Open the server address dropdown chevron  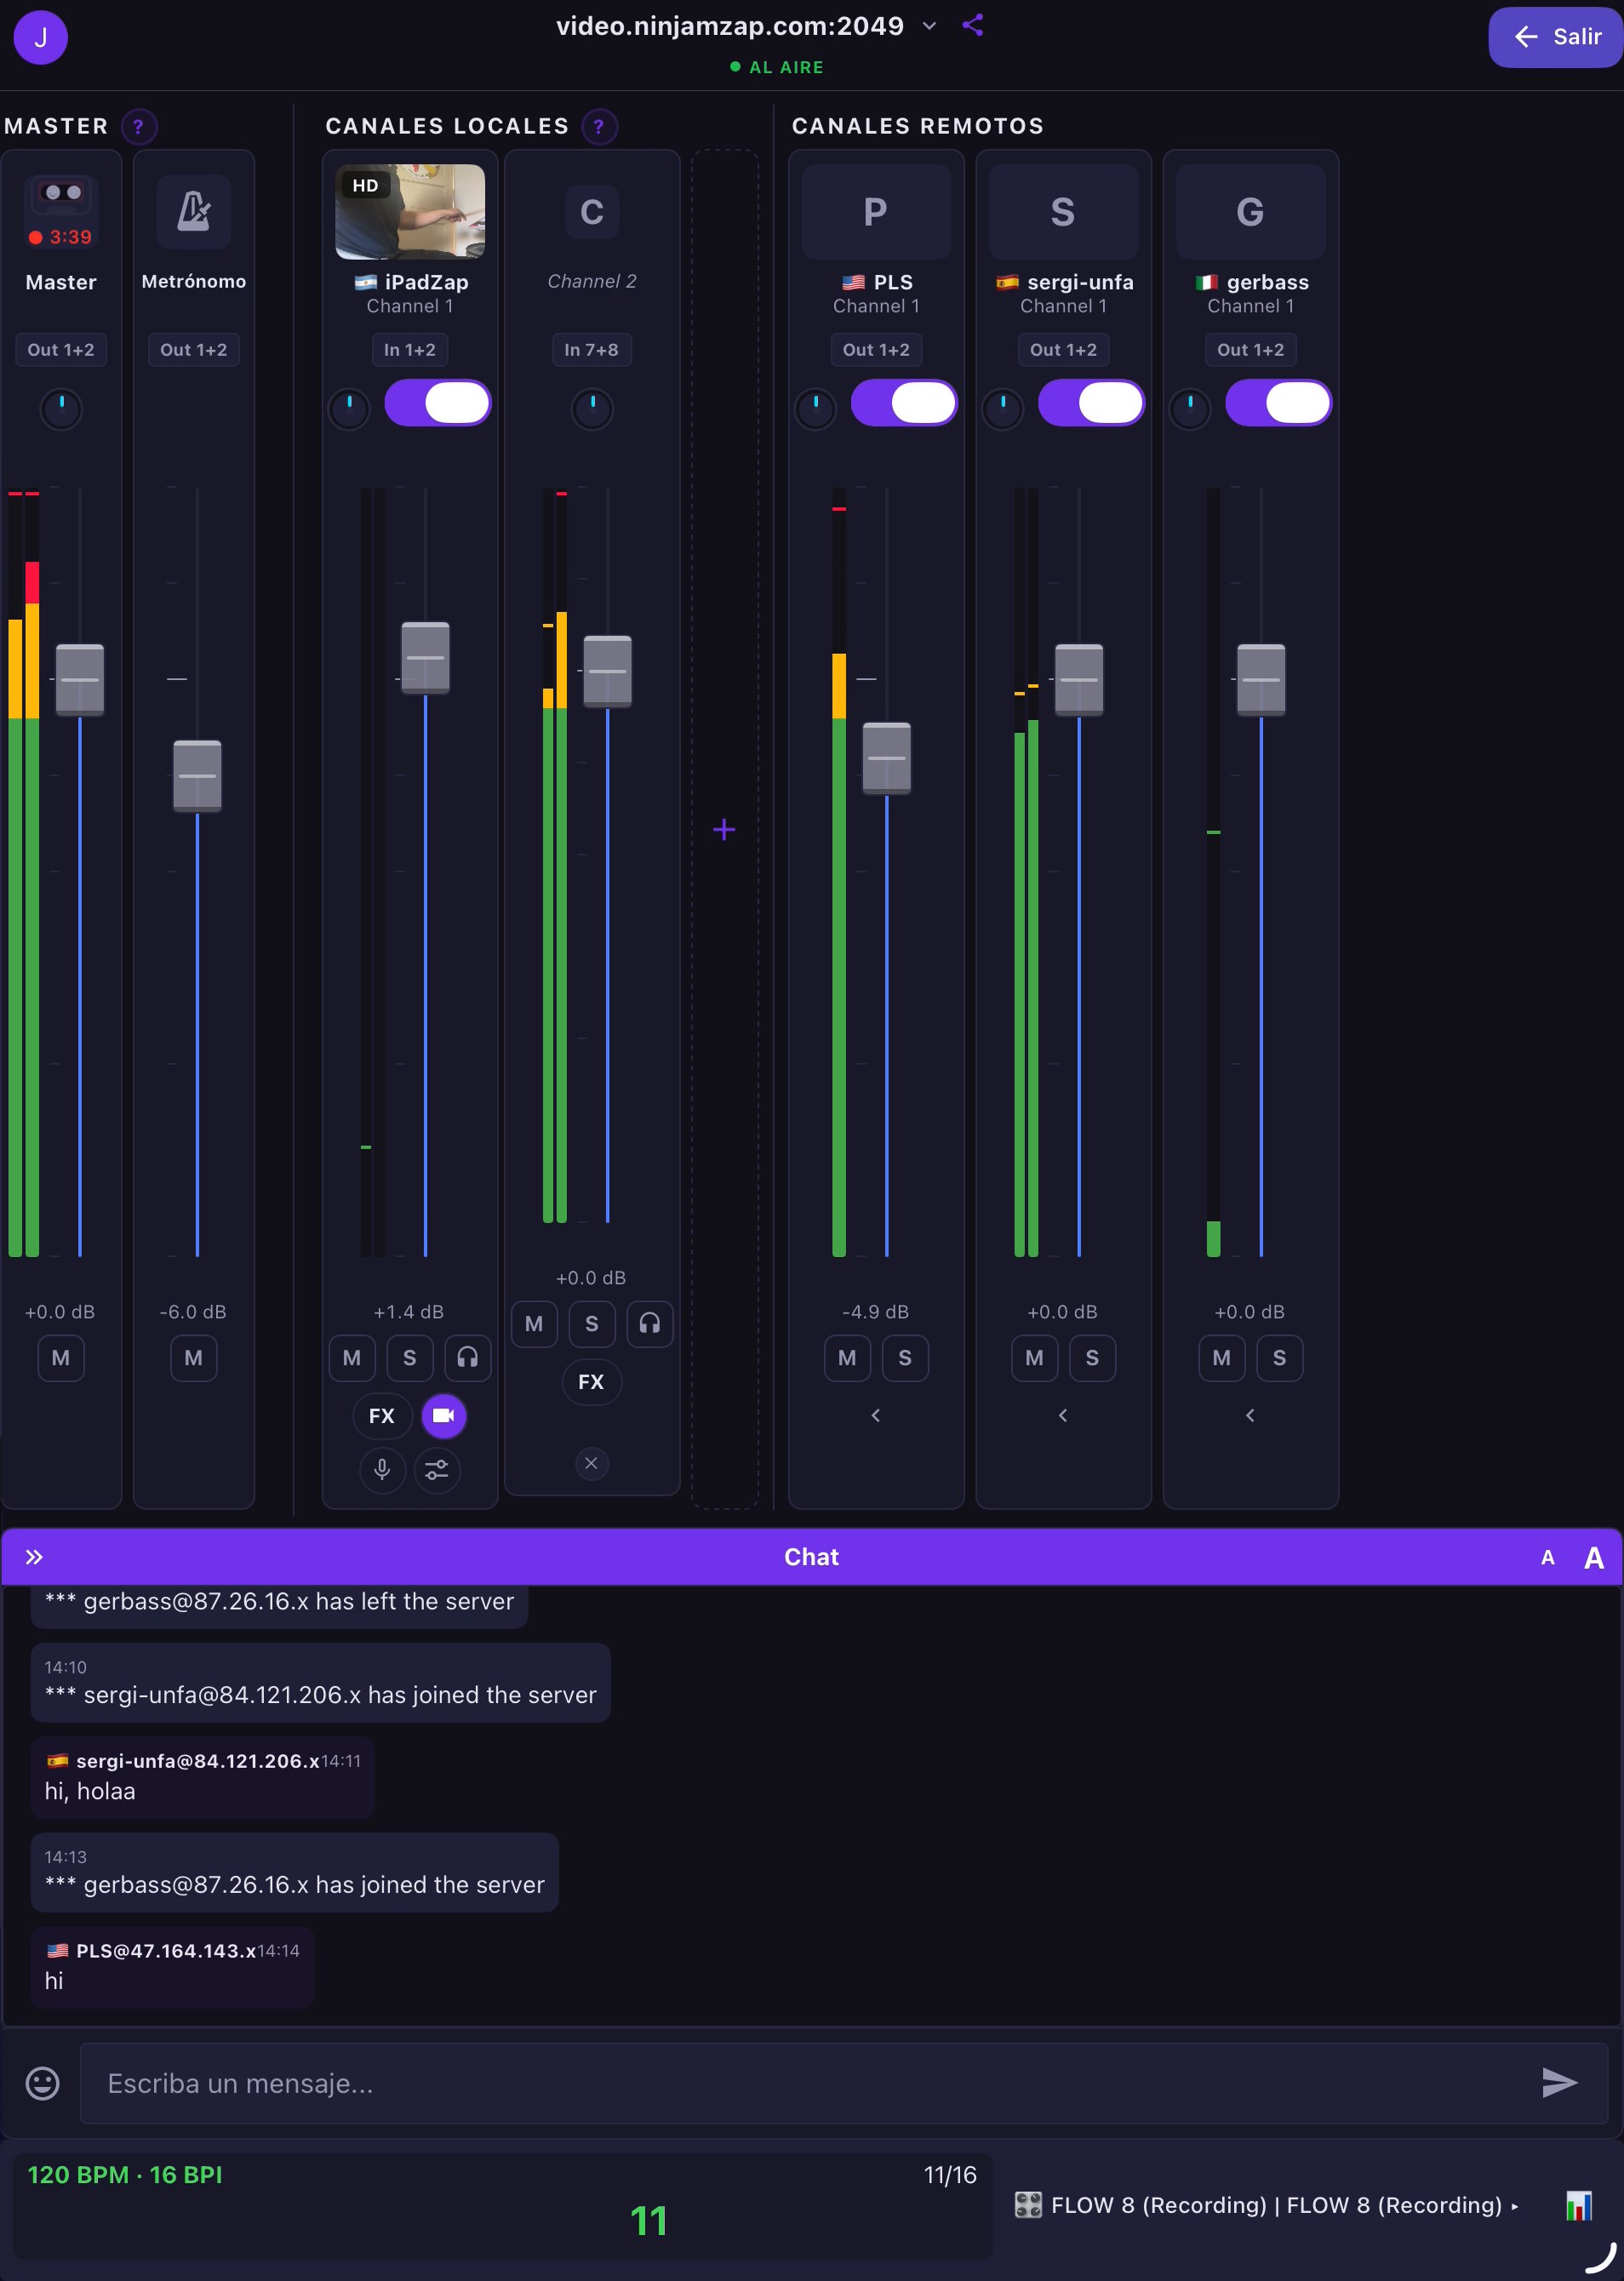(x=929, y=26)
